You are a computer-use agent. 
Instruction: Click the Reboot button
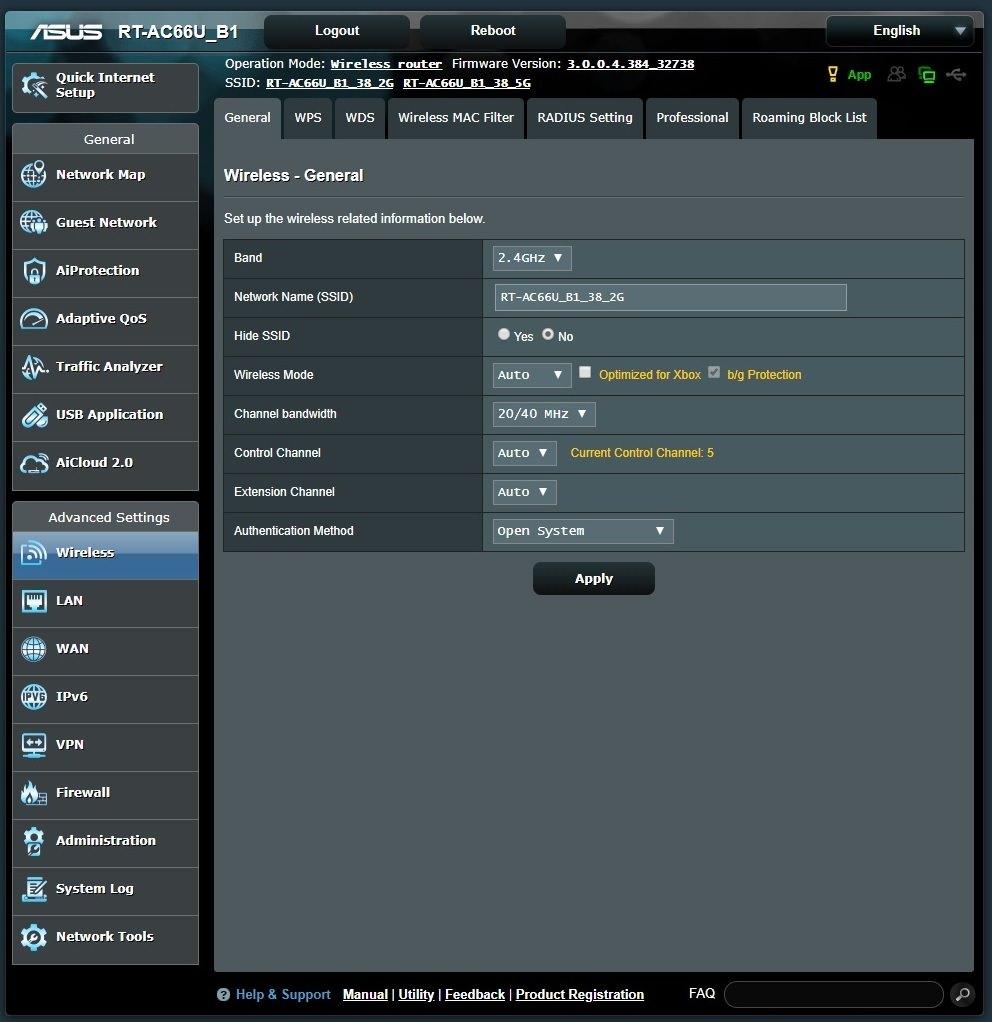pos(493,31)
